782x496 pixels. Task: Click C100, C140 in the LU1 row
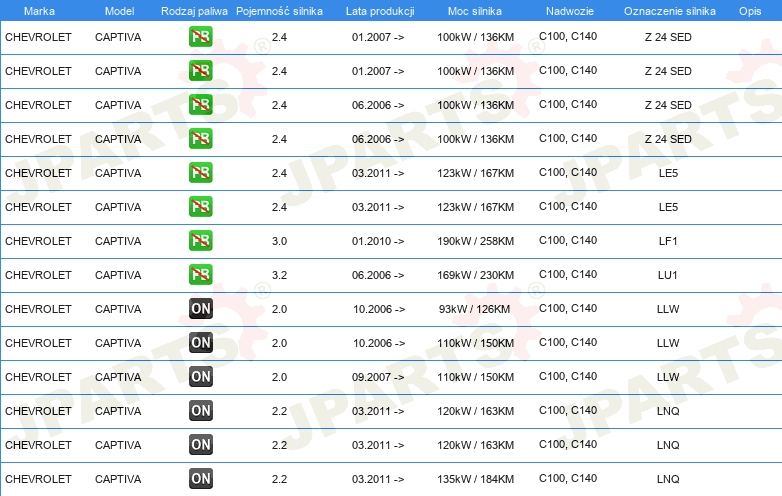pos(568,274)
